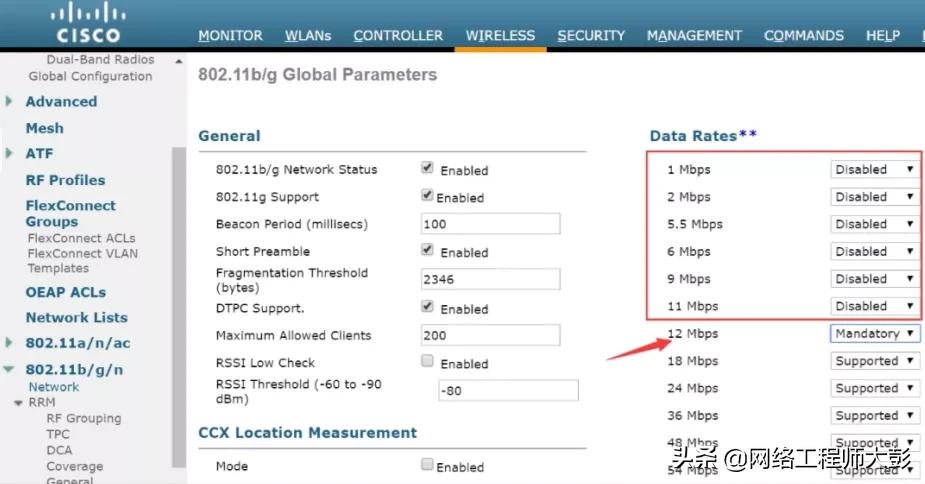Open the MONITOR menu
Screen dimensions: 925x484
point(230,35)
